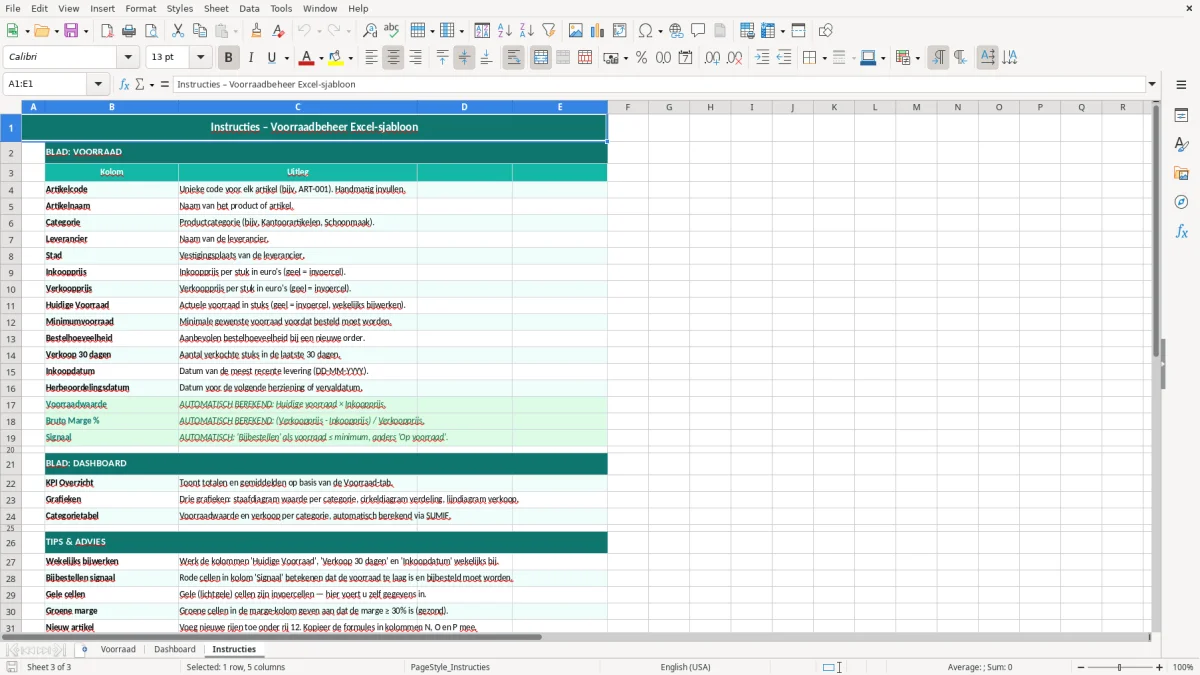This screenshot has width=1200, height=675.
Task: Open the Format menu
Action: [140, 8]
